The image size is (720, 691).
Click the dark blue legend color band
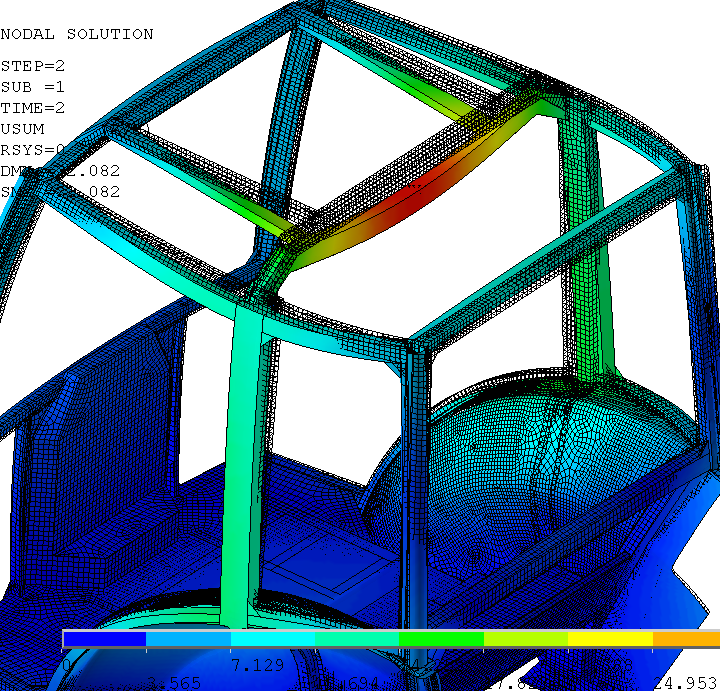tap(104, 638)
